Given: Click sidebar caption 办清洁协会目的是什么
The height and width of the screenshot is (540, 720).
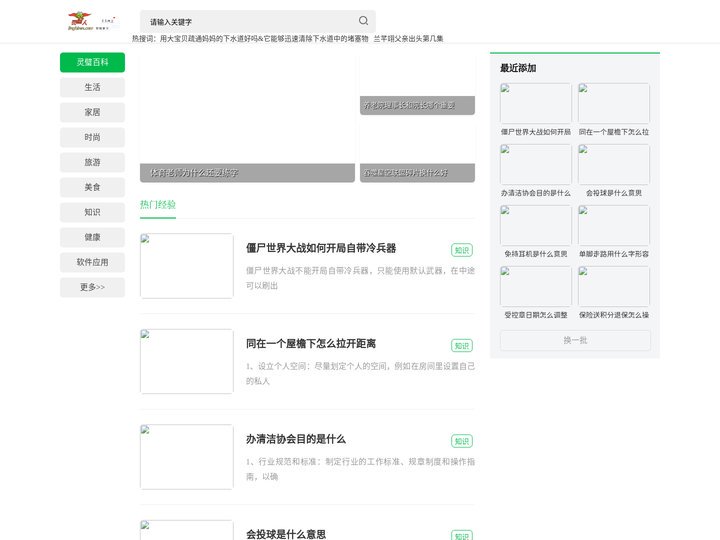Looking at the screenshot, I should click(x=535, y=193).
